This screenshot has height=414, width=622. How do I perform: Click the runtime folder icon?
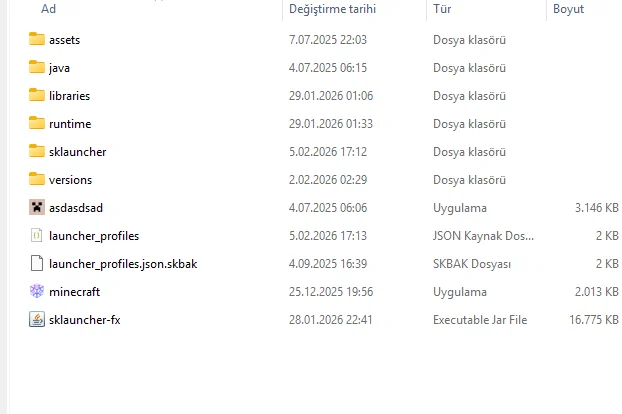[37, 123]
